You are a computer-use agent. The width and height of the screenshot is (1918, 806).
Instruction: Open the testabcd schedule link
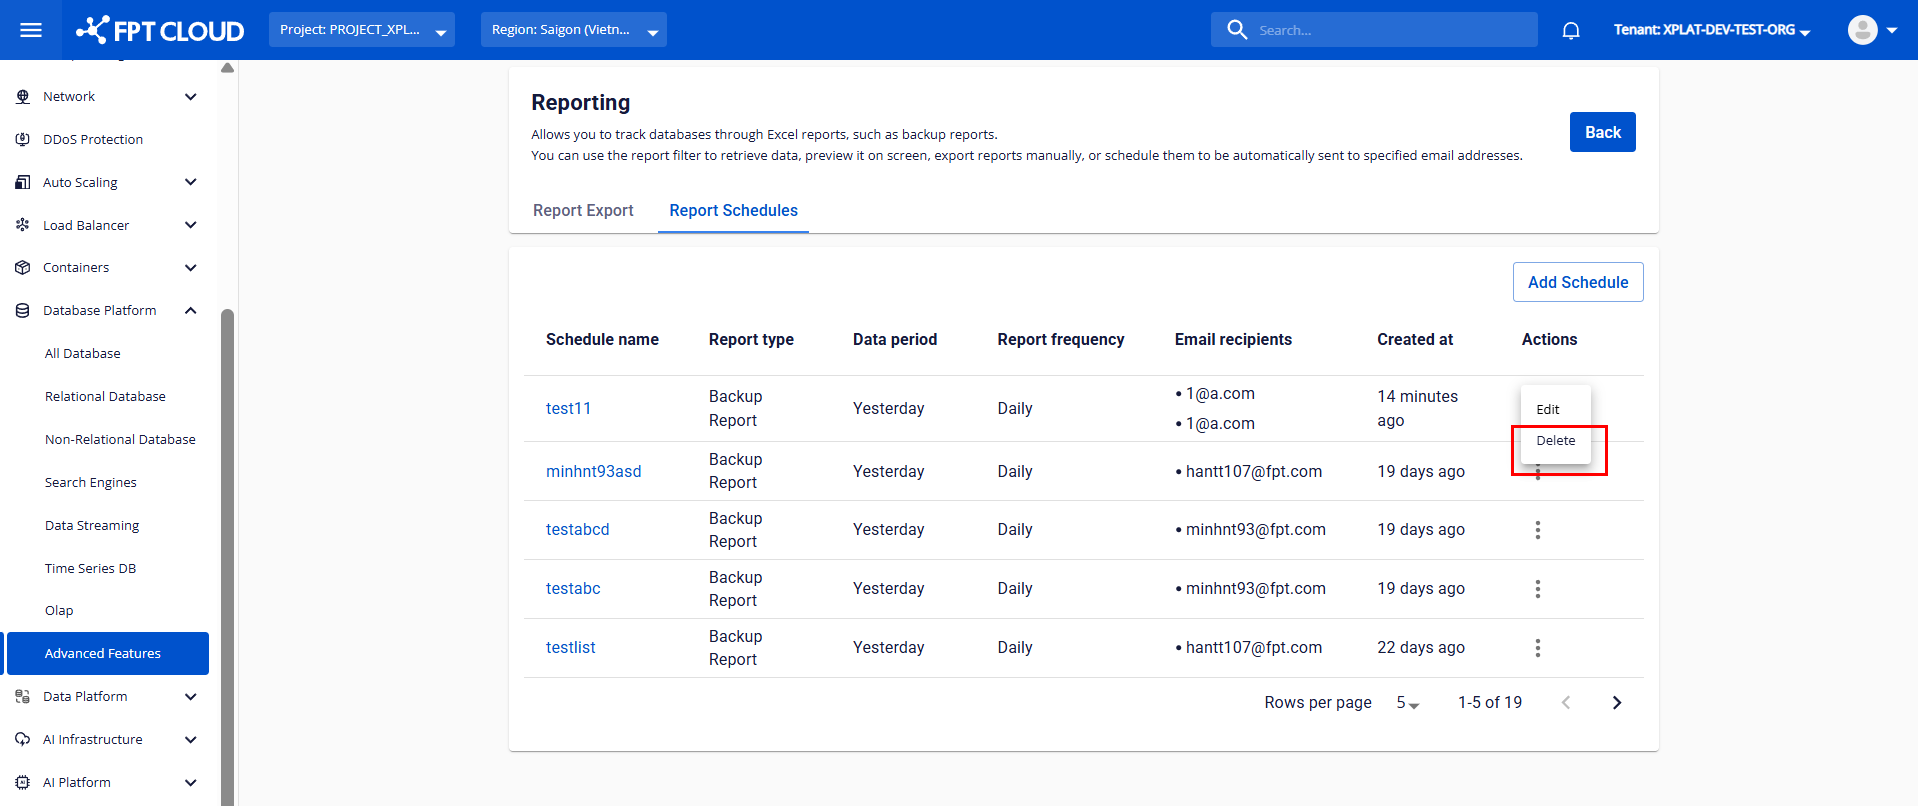577,530
